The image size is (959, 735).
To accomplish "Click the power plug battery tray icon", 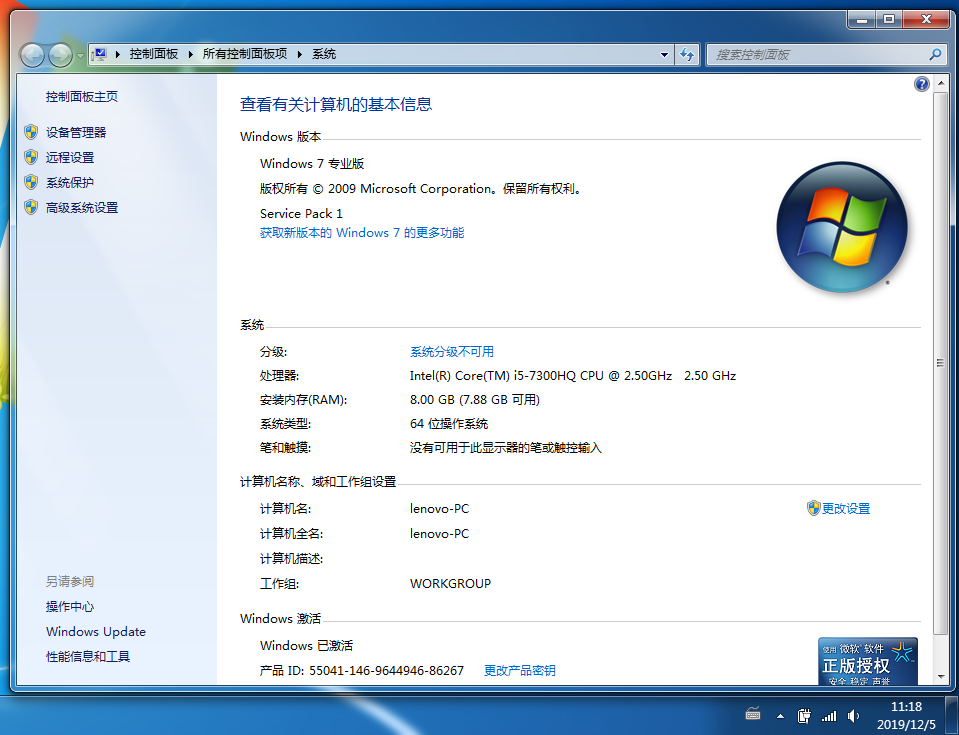I will (803, 716).
